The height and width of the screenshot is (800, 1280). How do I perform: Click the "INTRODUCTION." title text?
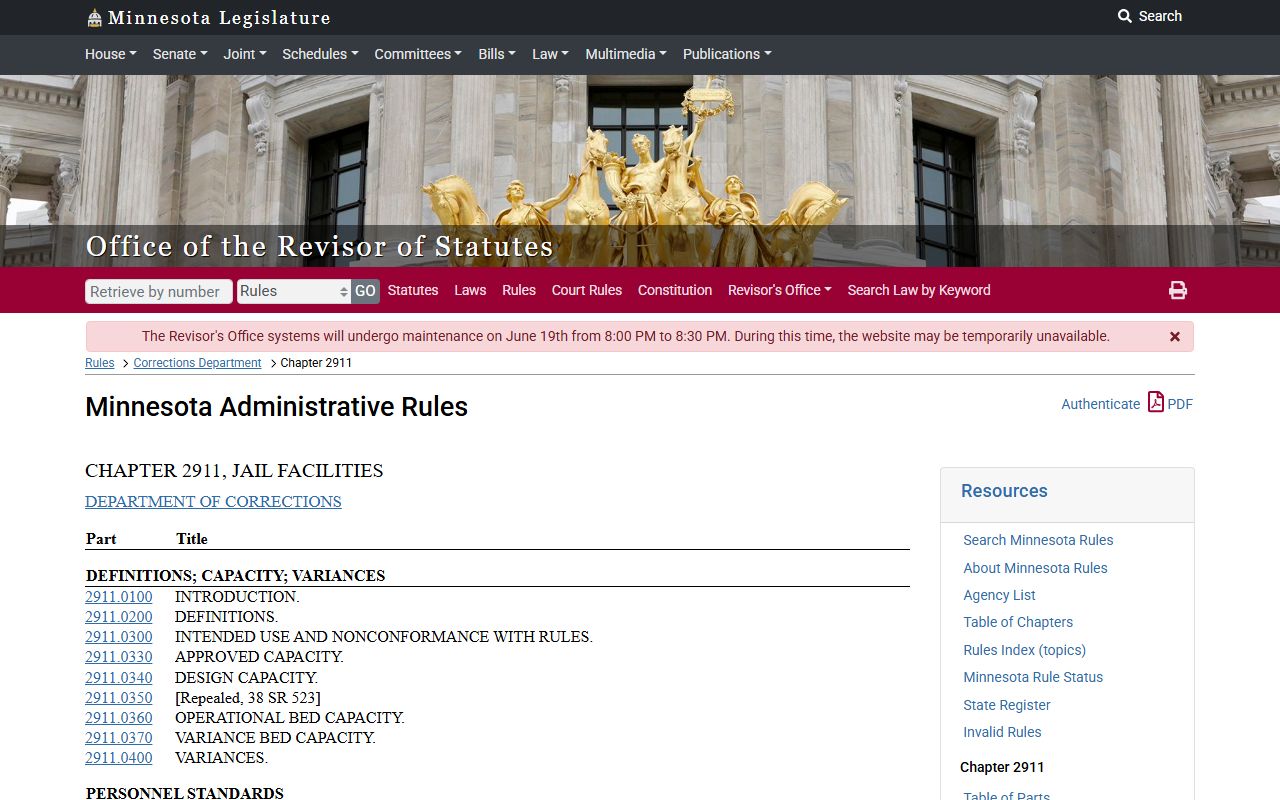click(x=237, y=597)
